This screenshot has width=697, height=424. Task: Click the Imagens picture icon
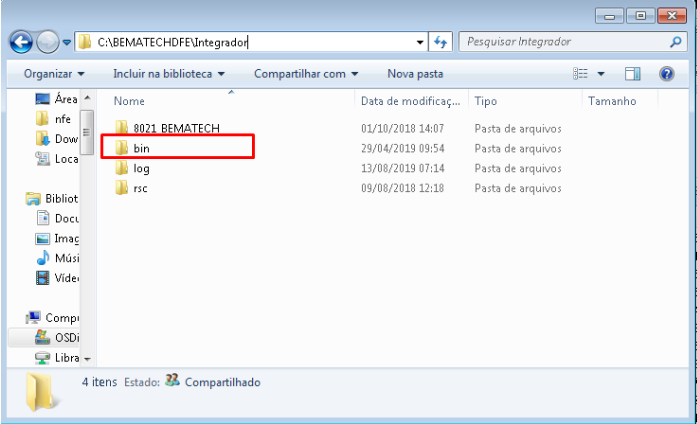coord(42,239)
